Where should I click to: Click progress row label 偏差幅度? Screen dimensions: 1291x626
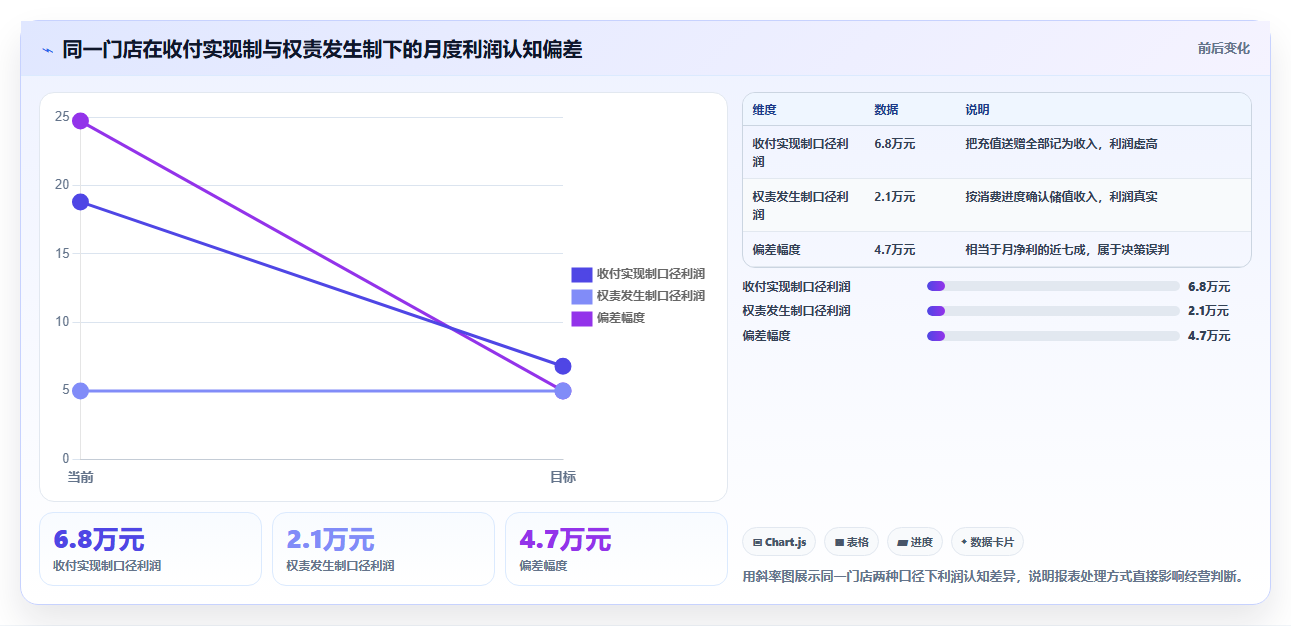[766, 336]
